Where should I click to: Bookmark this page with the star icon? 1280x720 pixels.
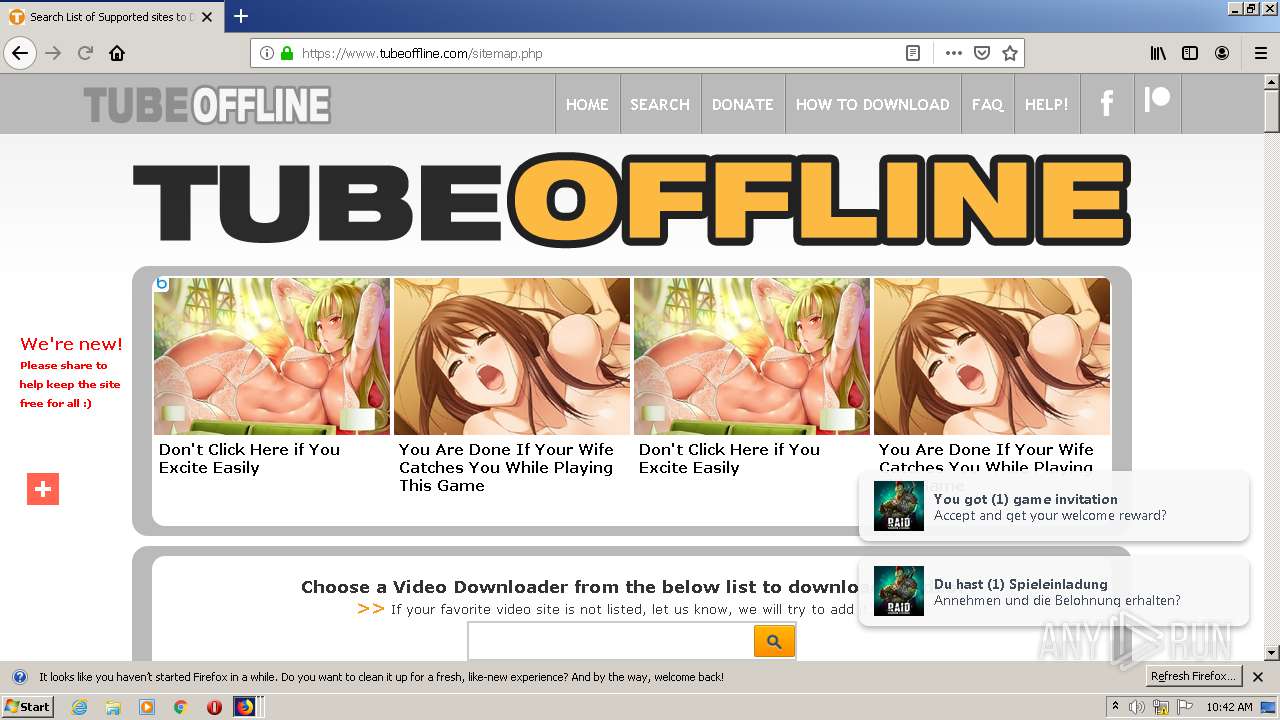coord(1010,53)
